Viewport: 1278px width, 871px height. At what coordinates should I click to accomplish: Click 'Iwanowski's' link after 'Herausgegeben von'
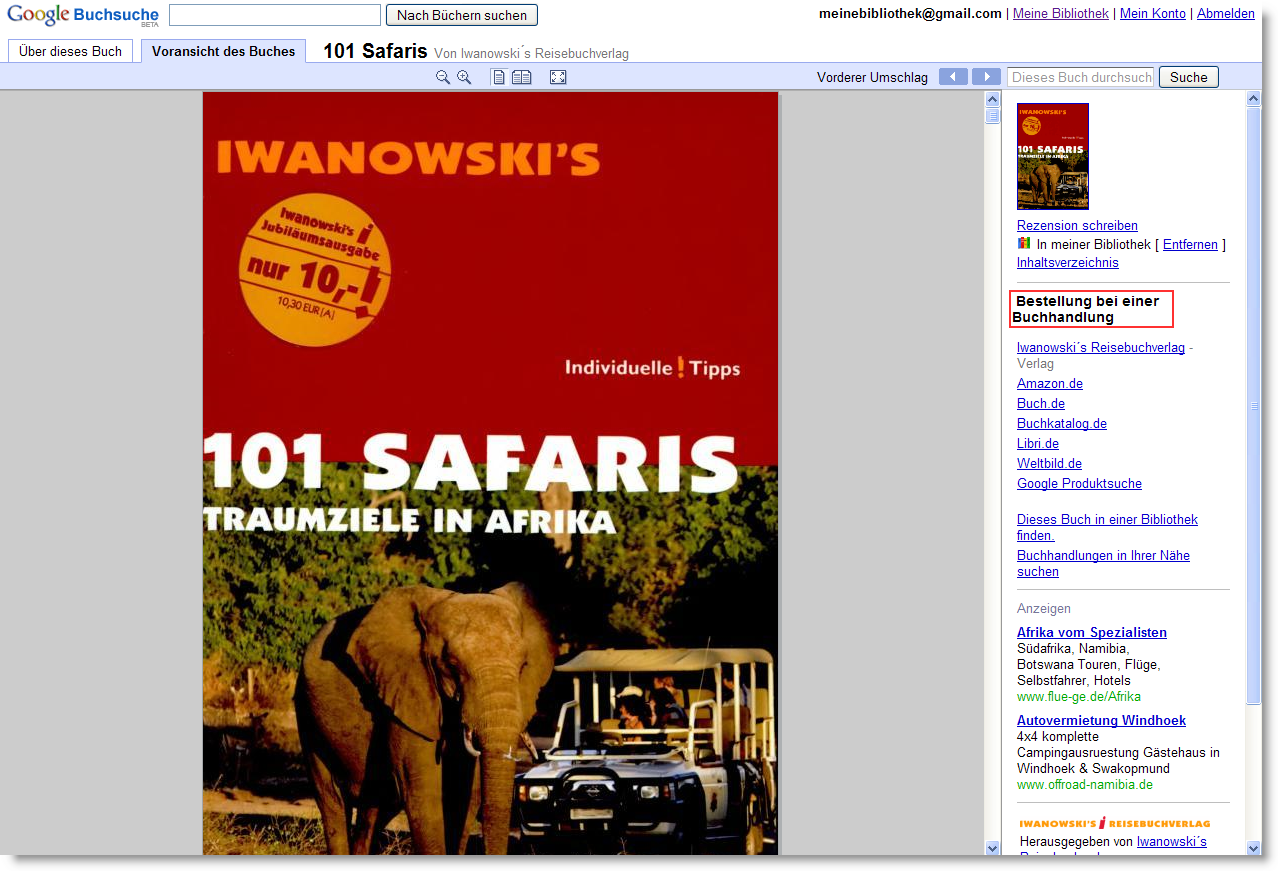pyautogui.click(x=1172, y=841)
